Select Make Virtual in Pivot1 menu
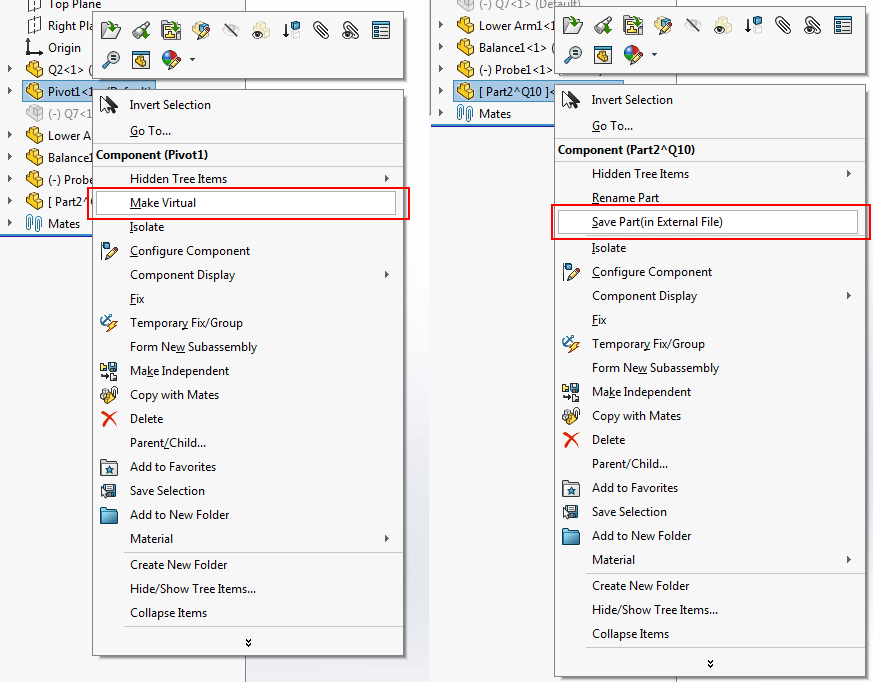Image resolution: width=873 pixels, height=682 pixels. coord(163,203)
